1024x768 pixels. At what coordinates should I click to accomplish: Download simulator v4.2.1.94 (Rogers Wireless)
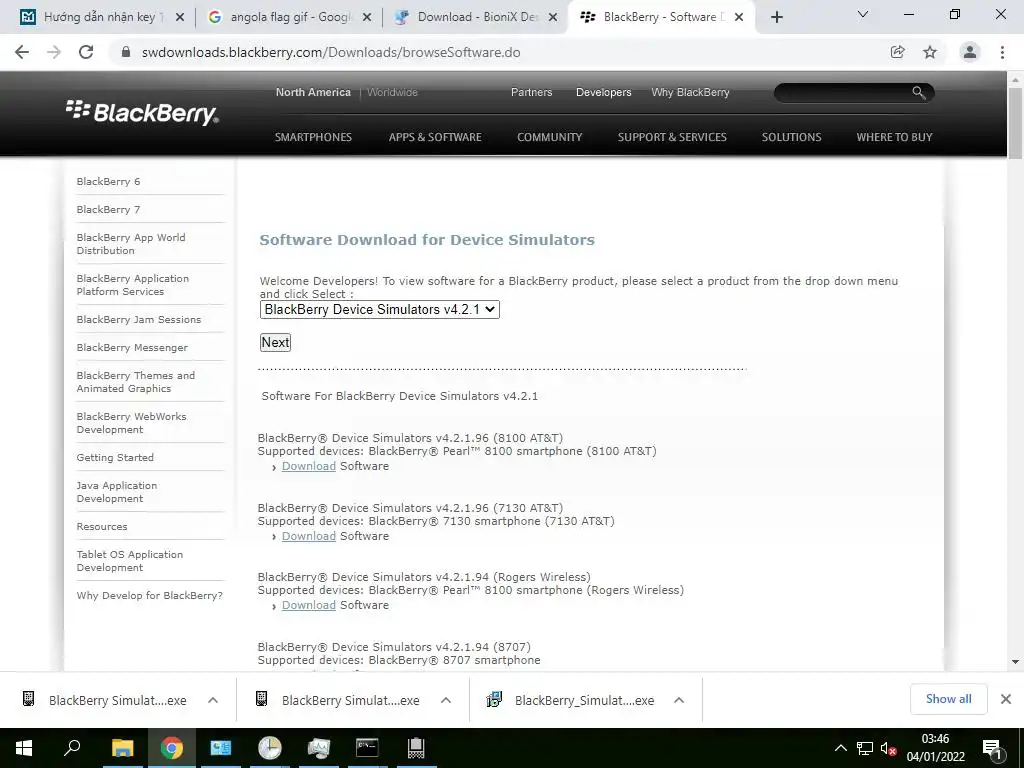pyautogui.click(x=309, y=605)
